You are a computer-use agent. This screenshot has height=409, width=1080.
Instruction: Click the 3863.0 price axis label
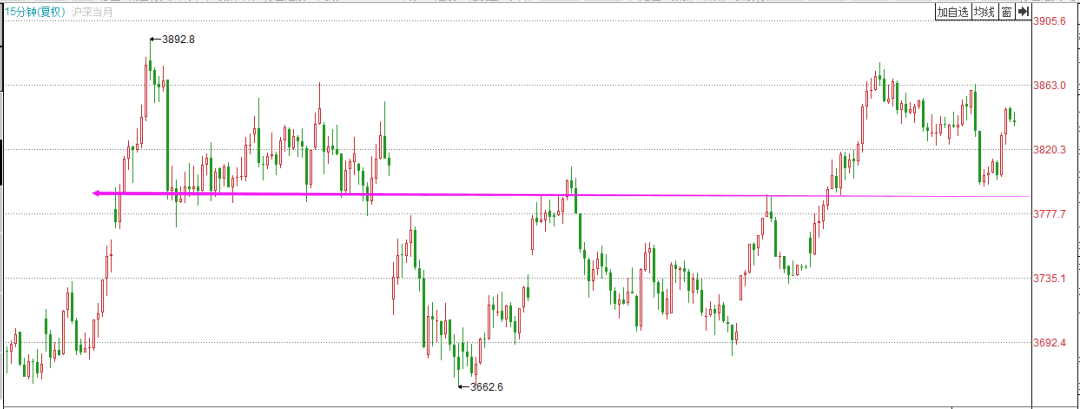click(x=1052, y=86)
